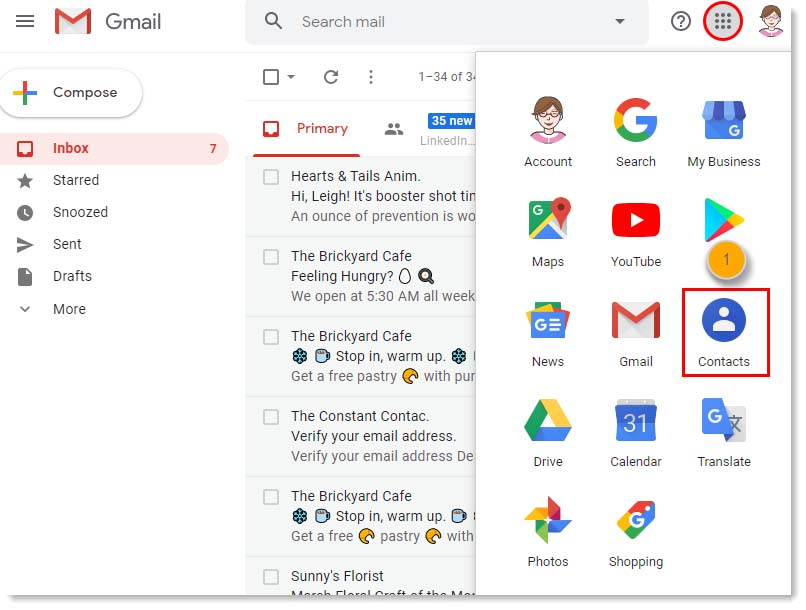
Task: Click the 35 new badge
Action: [x=451, y=121]
